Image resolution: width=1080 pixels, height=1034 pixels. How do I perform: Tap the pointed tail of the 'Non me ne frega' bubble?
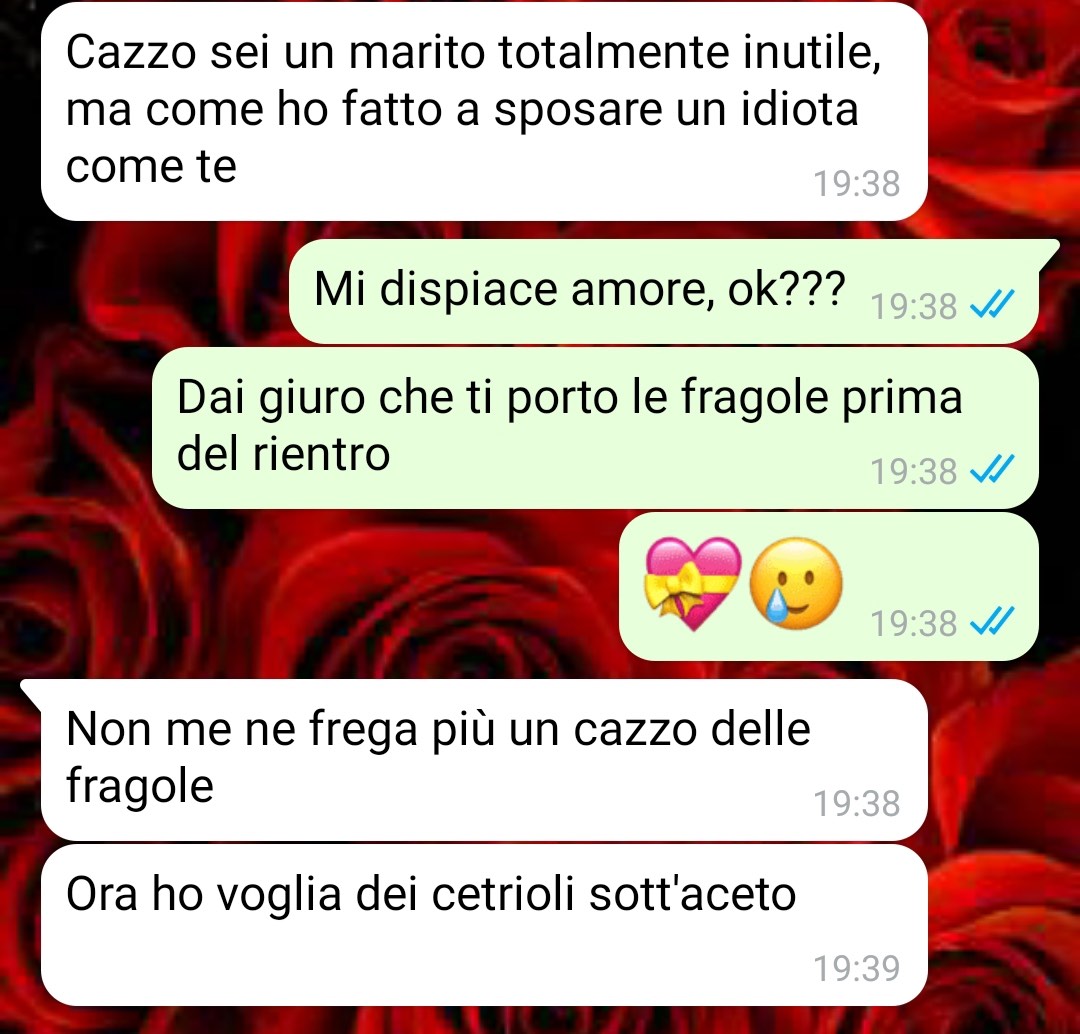tap(33, 693)
